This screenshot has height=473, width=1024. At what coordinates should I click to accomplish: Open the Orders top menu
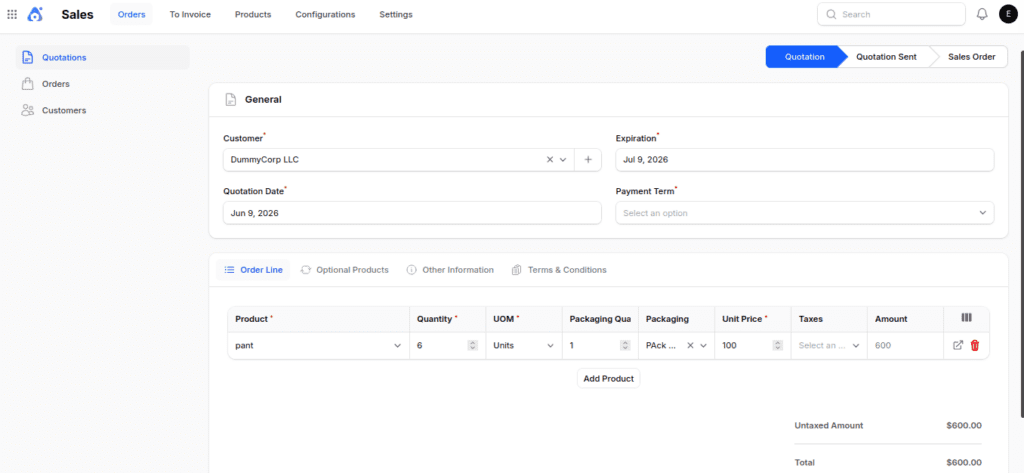pos(131,14)
